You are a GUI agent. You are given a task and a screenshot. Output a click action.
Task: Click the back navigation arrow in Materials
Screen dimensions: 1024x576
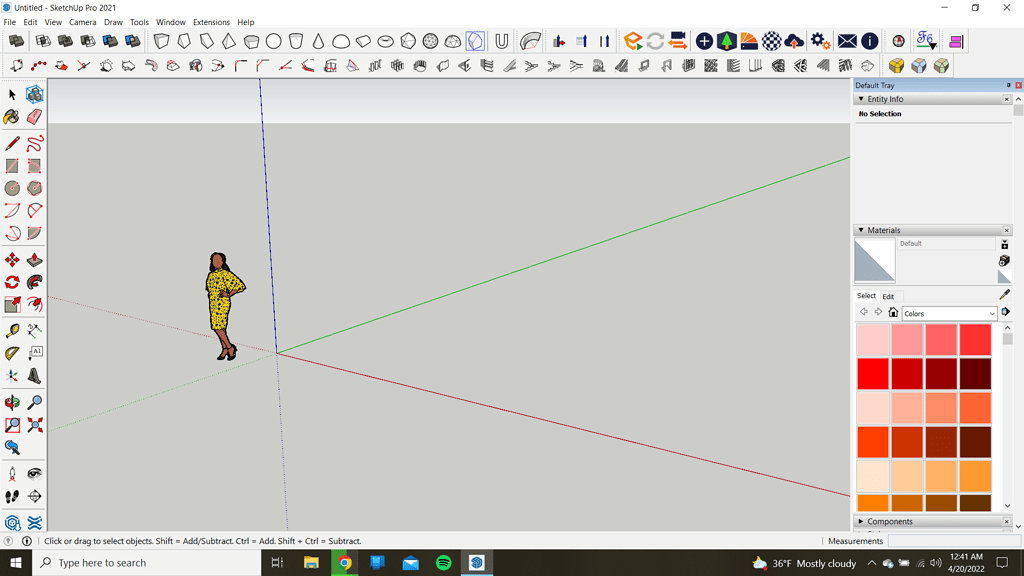coord(863,313)
